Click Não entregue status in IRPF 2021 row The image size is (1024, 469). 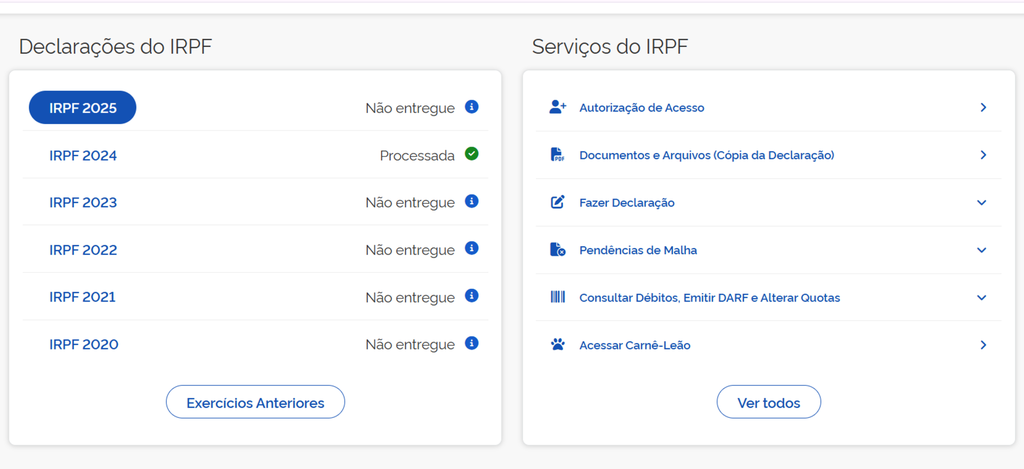[x=410, y=297]
